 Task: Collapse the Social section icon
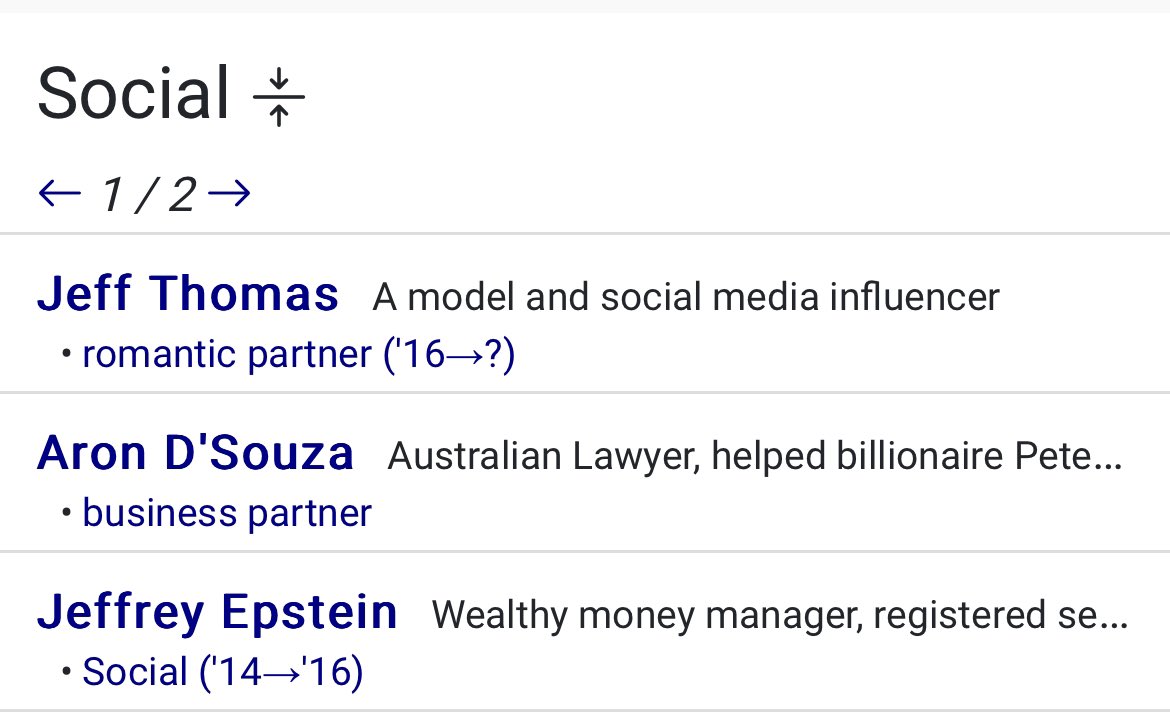tap(279, 97)
